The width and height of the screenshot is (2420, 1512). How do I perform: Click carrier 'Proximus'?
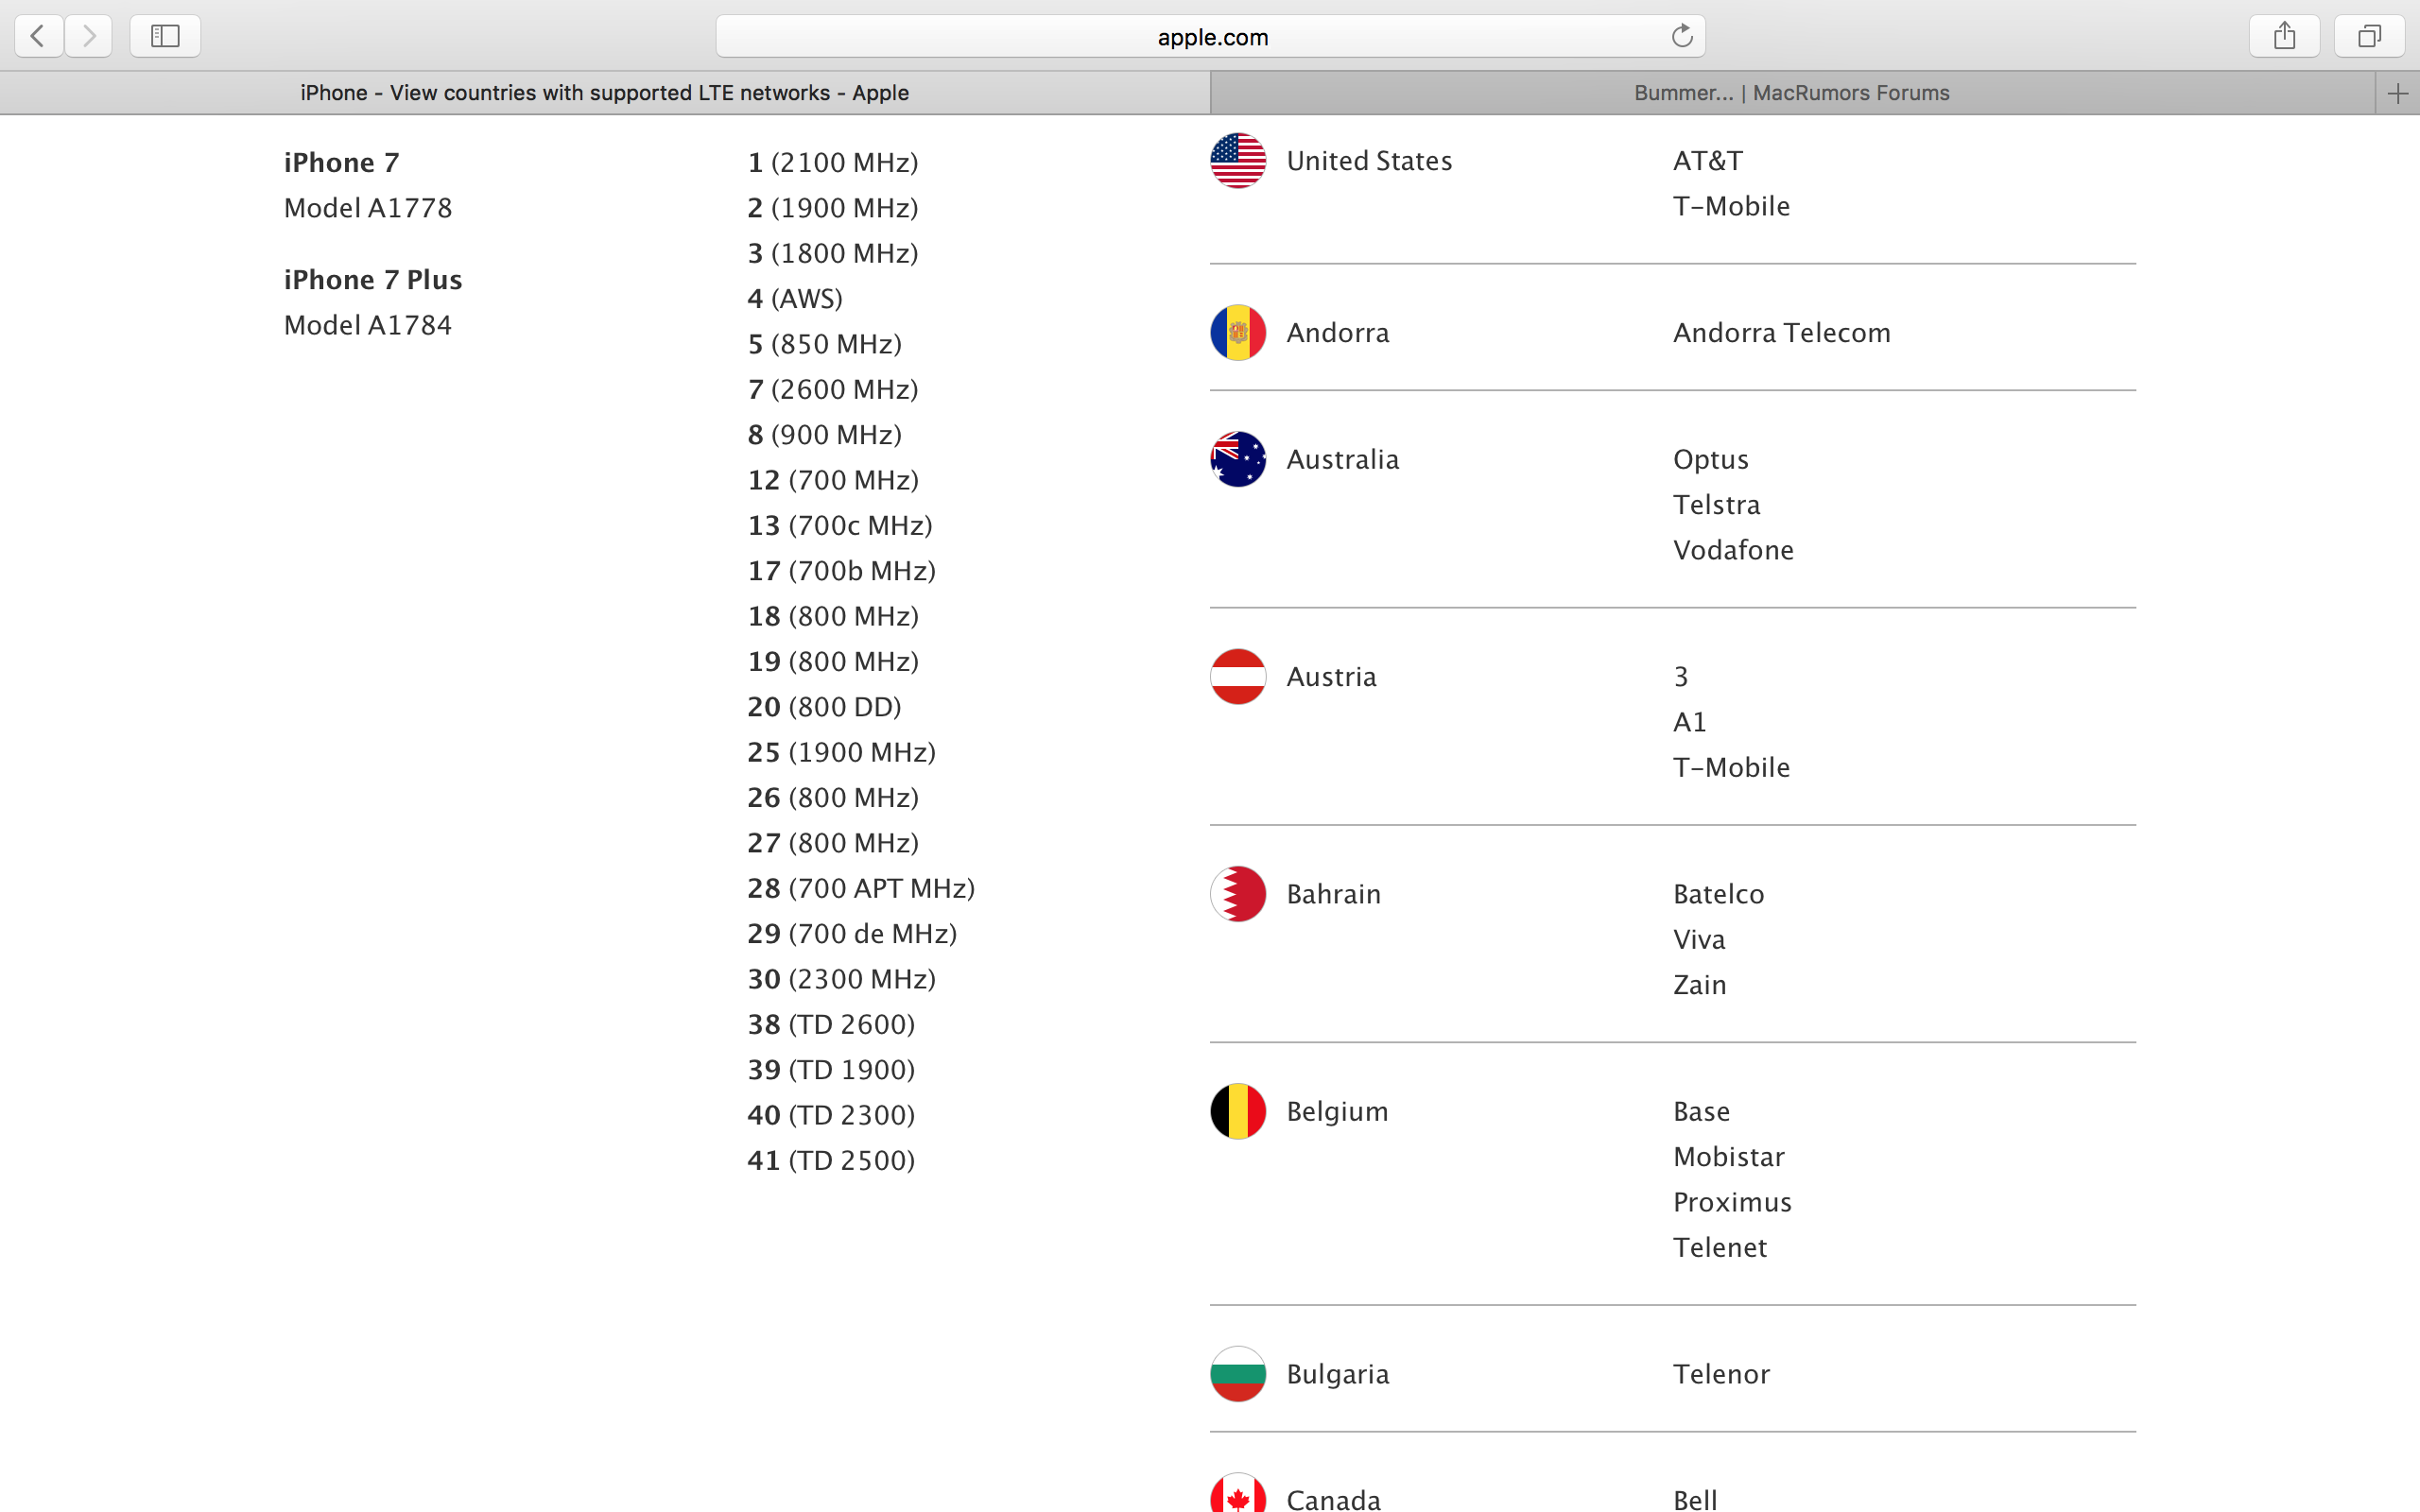1732,1202
